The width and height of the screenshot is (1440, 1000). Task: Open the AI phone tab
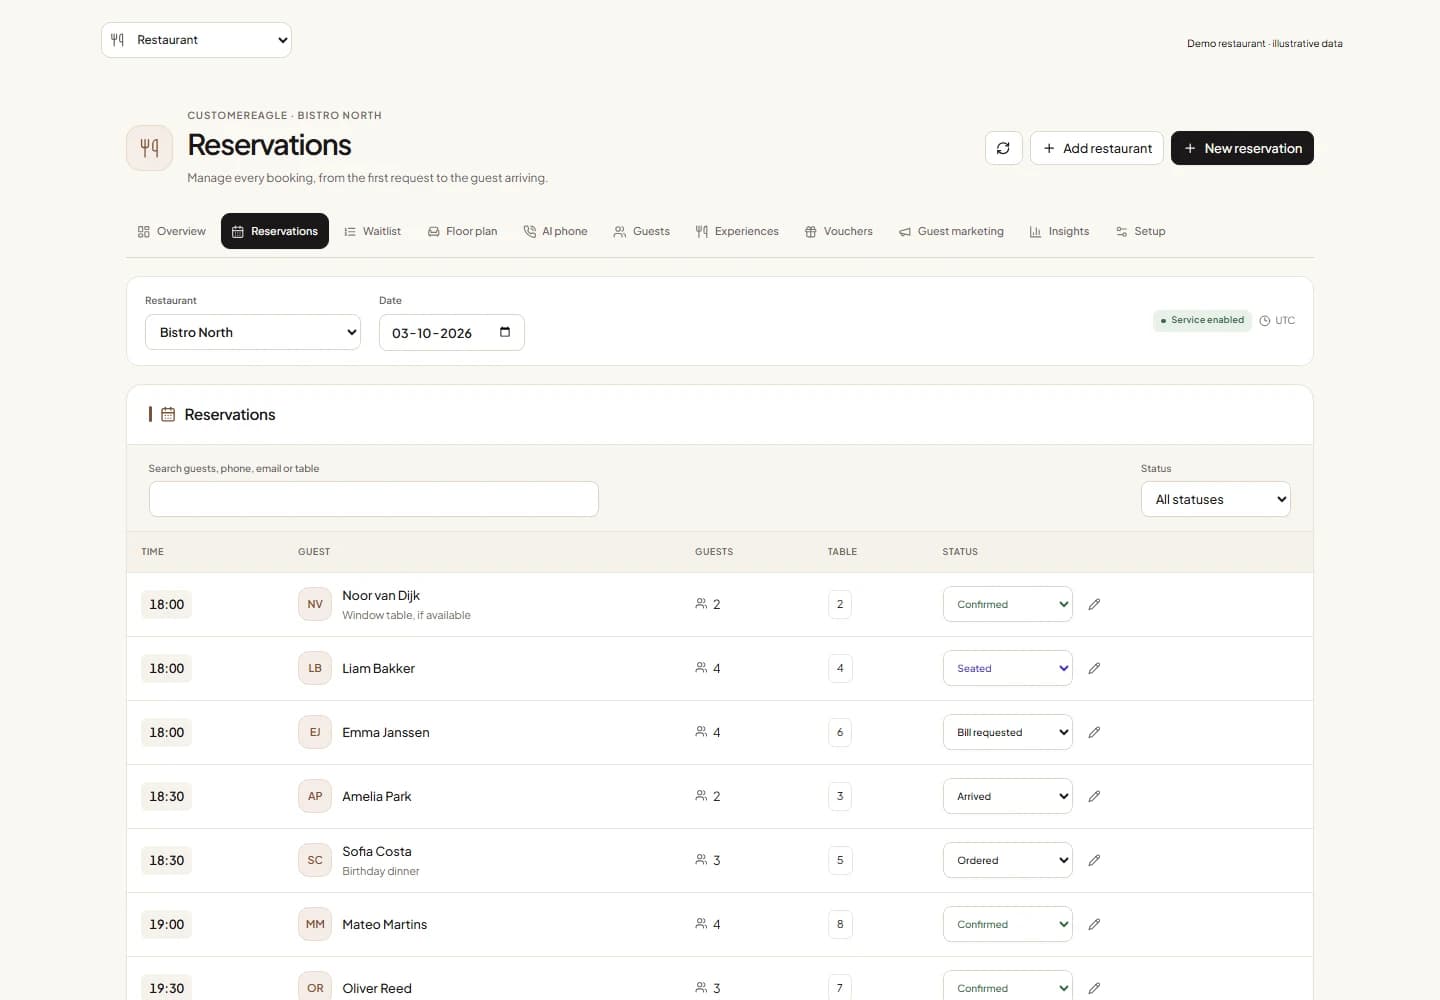click(556, 231)
